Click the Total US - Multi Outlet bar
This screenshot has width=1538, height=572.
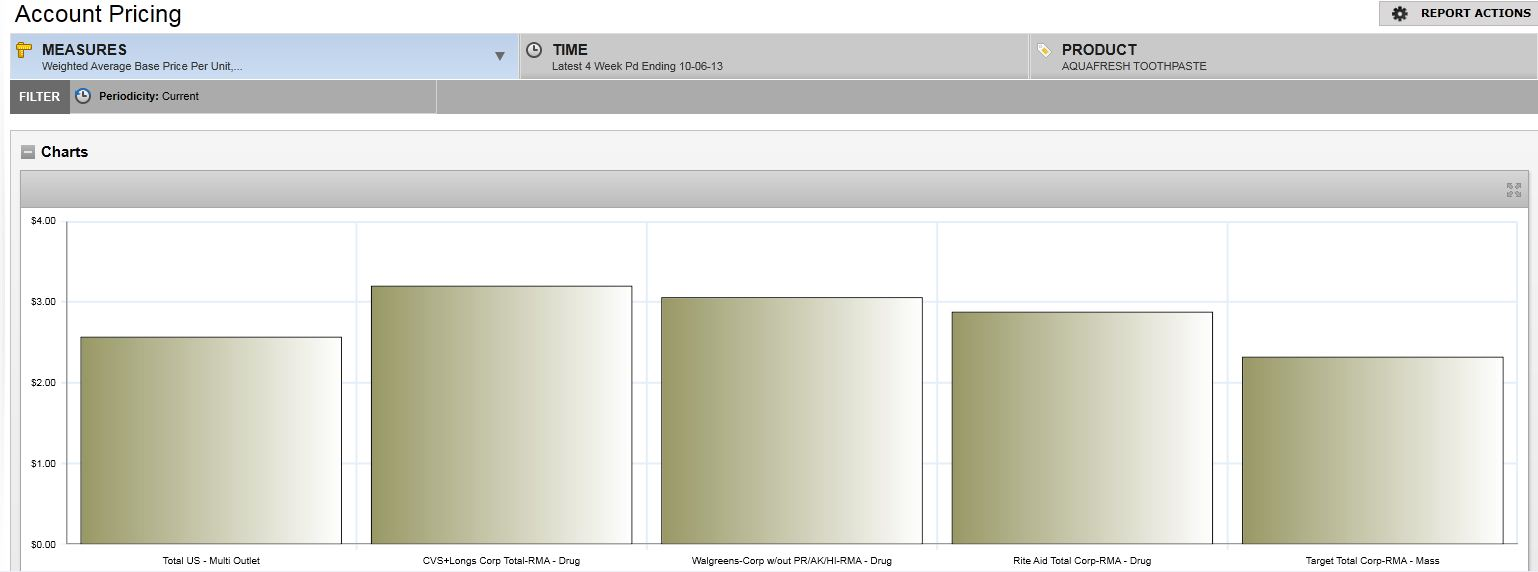(x=211, y=440)
